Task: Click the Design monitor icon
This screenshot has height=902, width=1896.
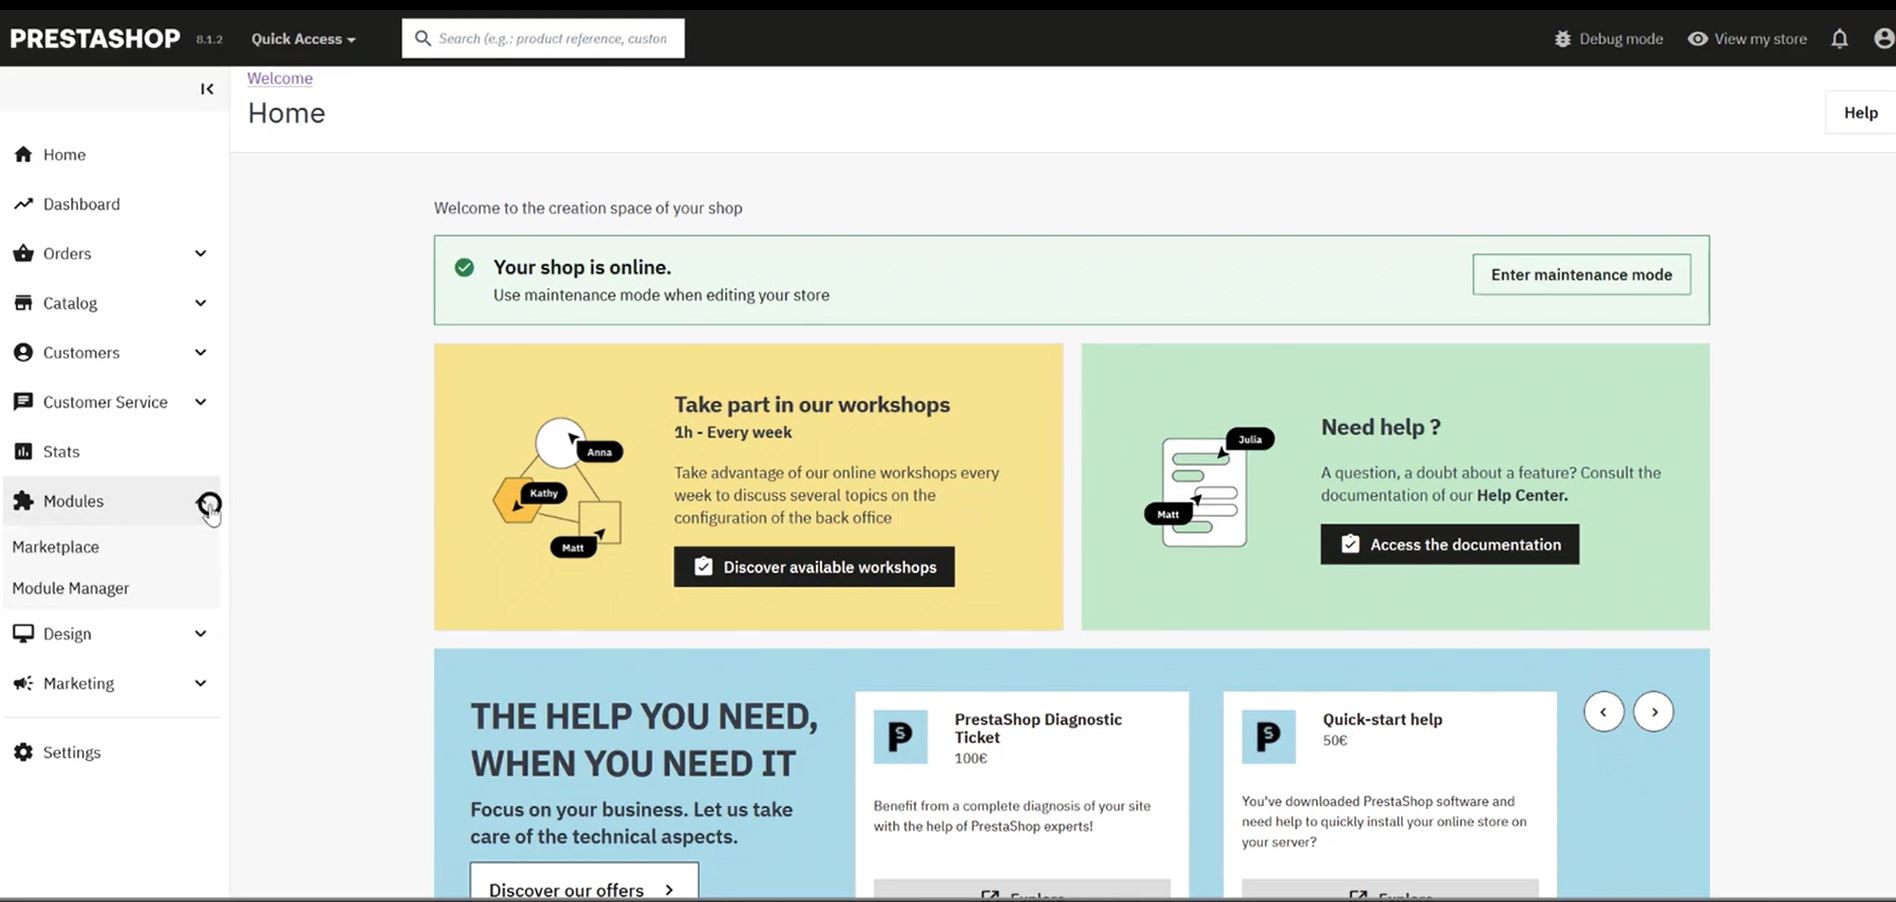Action: [x=23, y=634]
